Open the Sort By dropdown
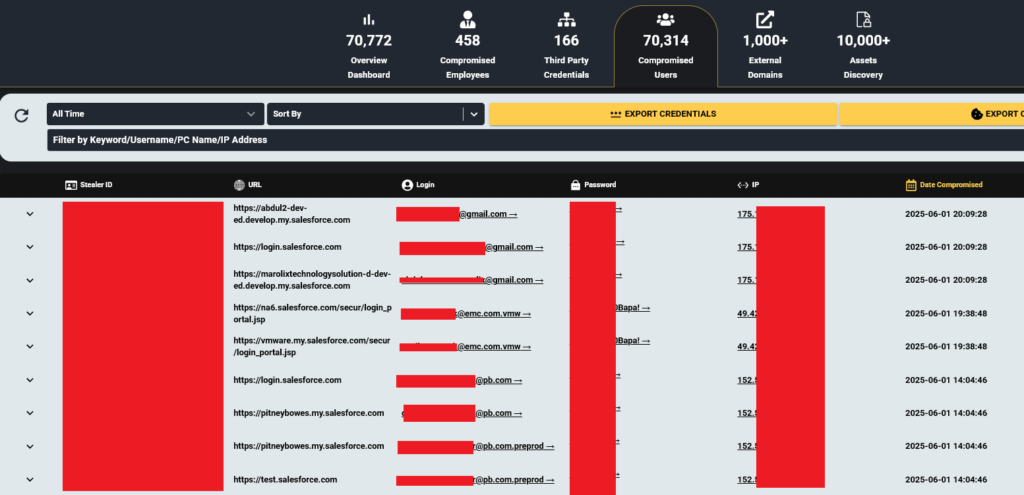Image resolution: width=1024 pixels, height=495 pixels. tap(376, 114)
